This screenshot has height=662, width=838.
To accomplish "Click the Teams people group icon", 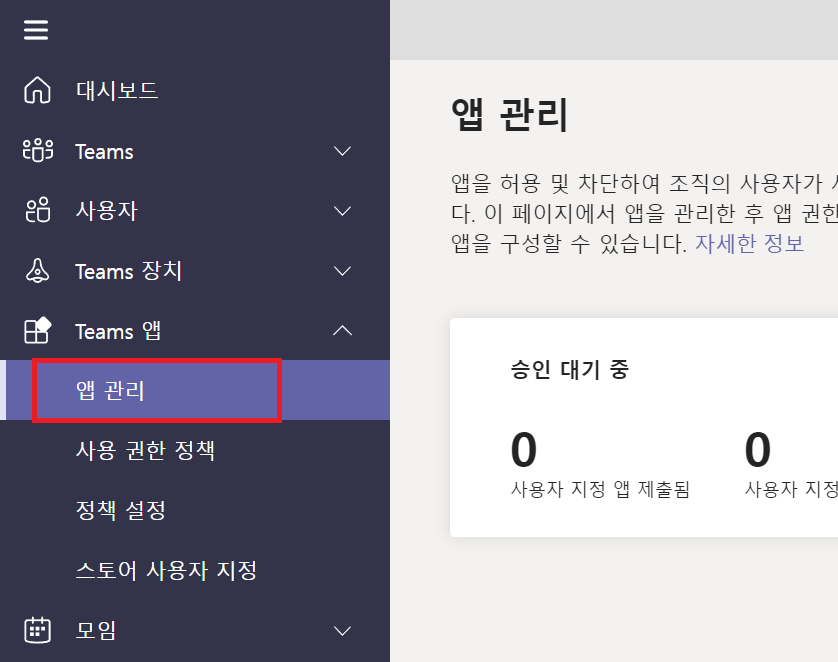I will click(37, 151).
